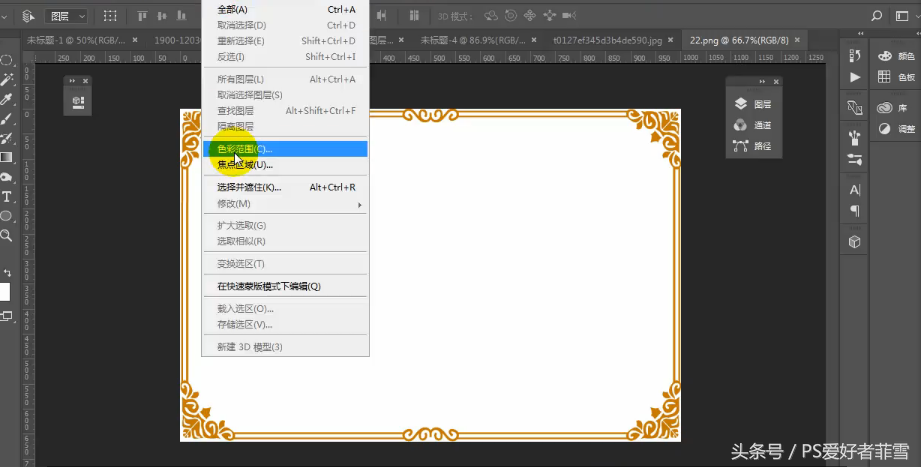This screenshot has height=467, width=921.
Task: Expand the 修改(M) submenu
Action: click(x=290, y=204)
